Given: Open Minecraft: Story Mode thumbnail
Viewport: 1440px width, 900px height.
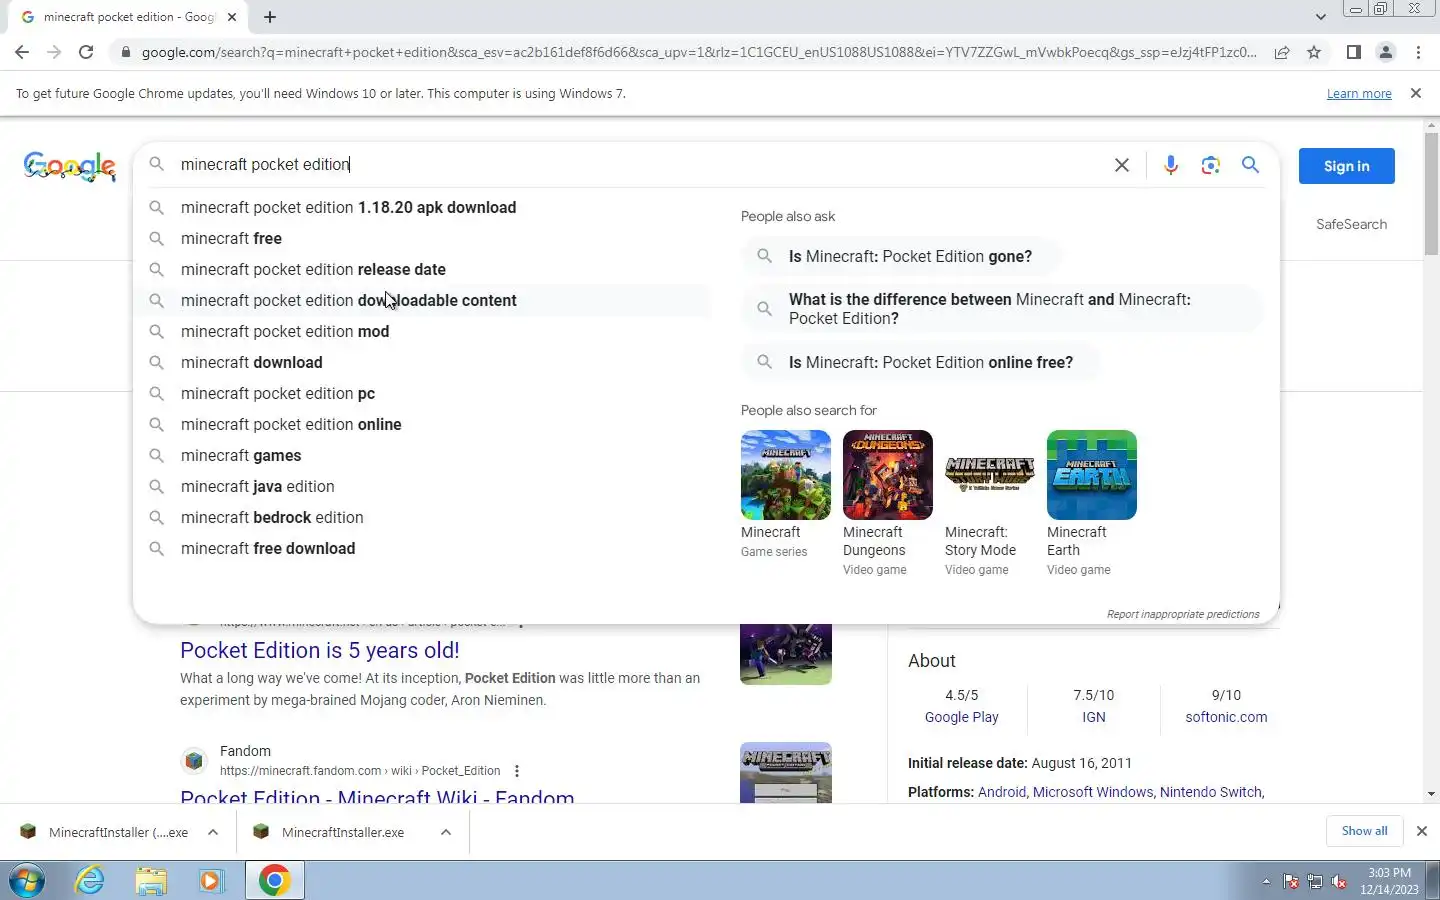Looking at the screenshot, I should (989, 475).
